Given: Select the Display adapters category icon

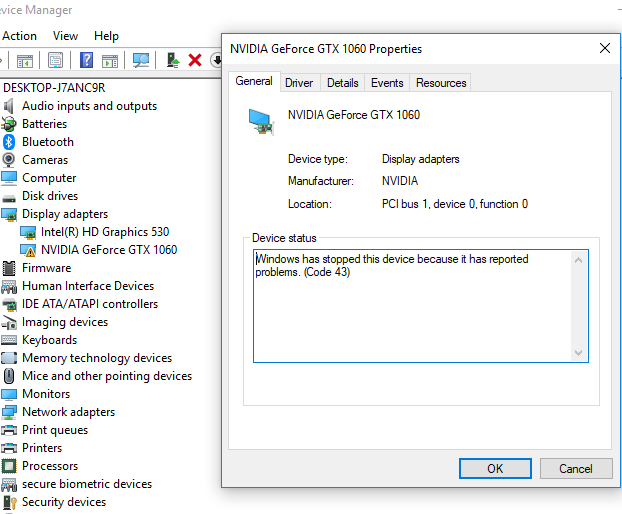Looking at the screenshot, I should 9,214.
